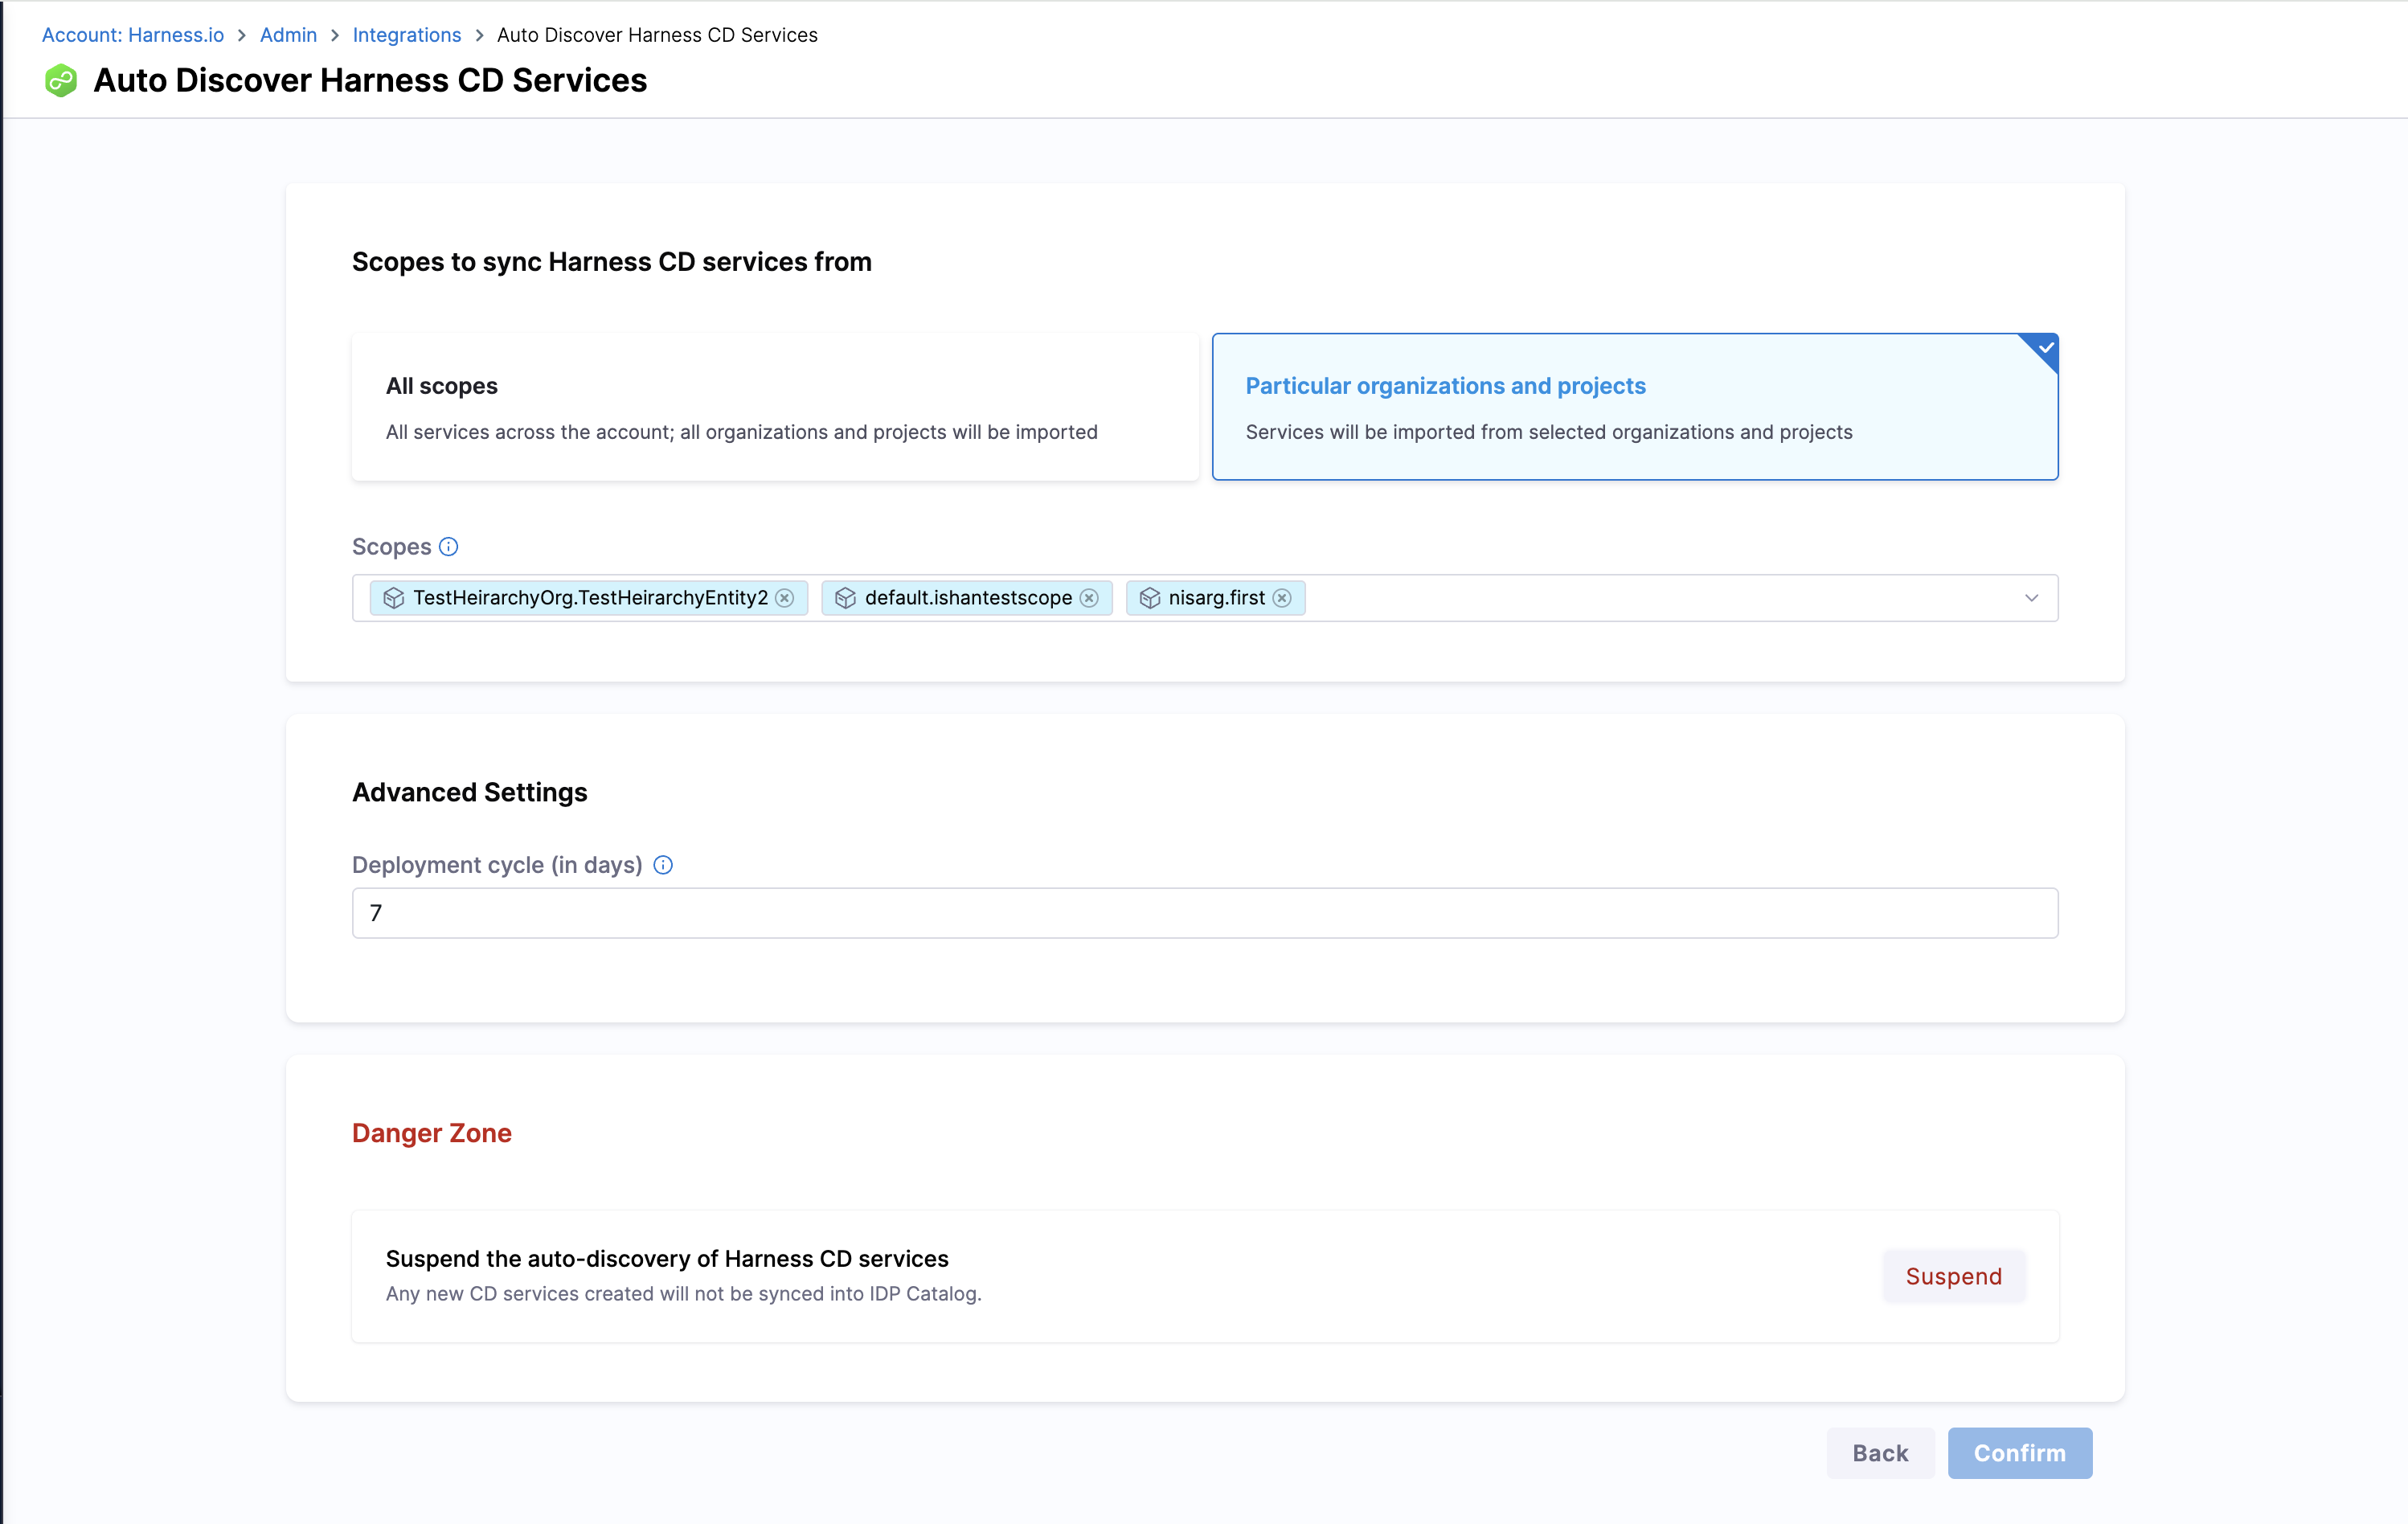Click the cube icon on the default.ishantestscope tag
Screen dimensions: 2408x1524
[846, 598]
